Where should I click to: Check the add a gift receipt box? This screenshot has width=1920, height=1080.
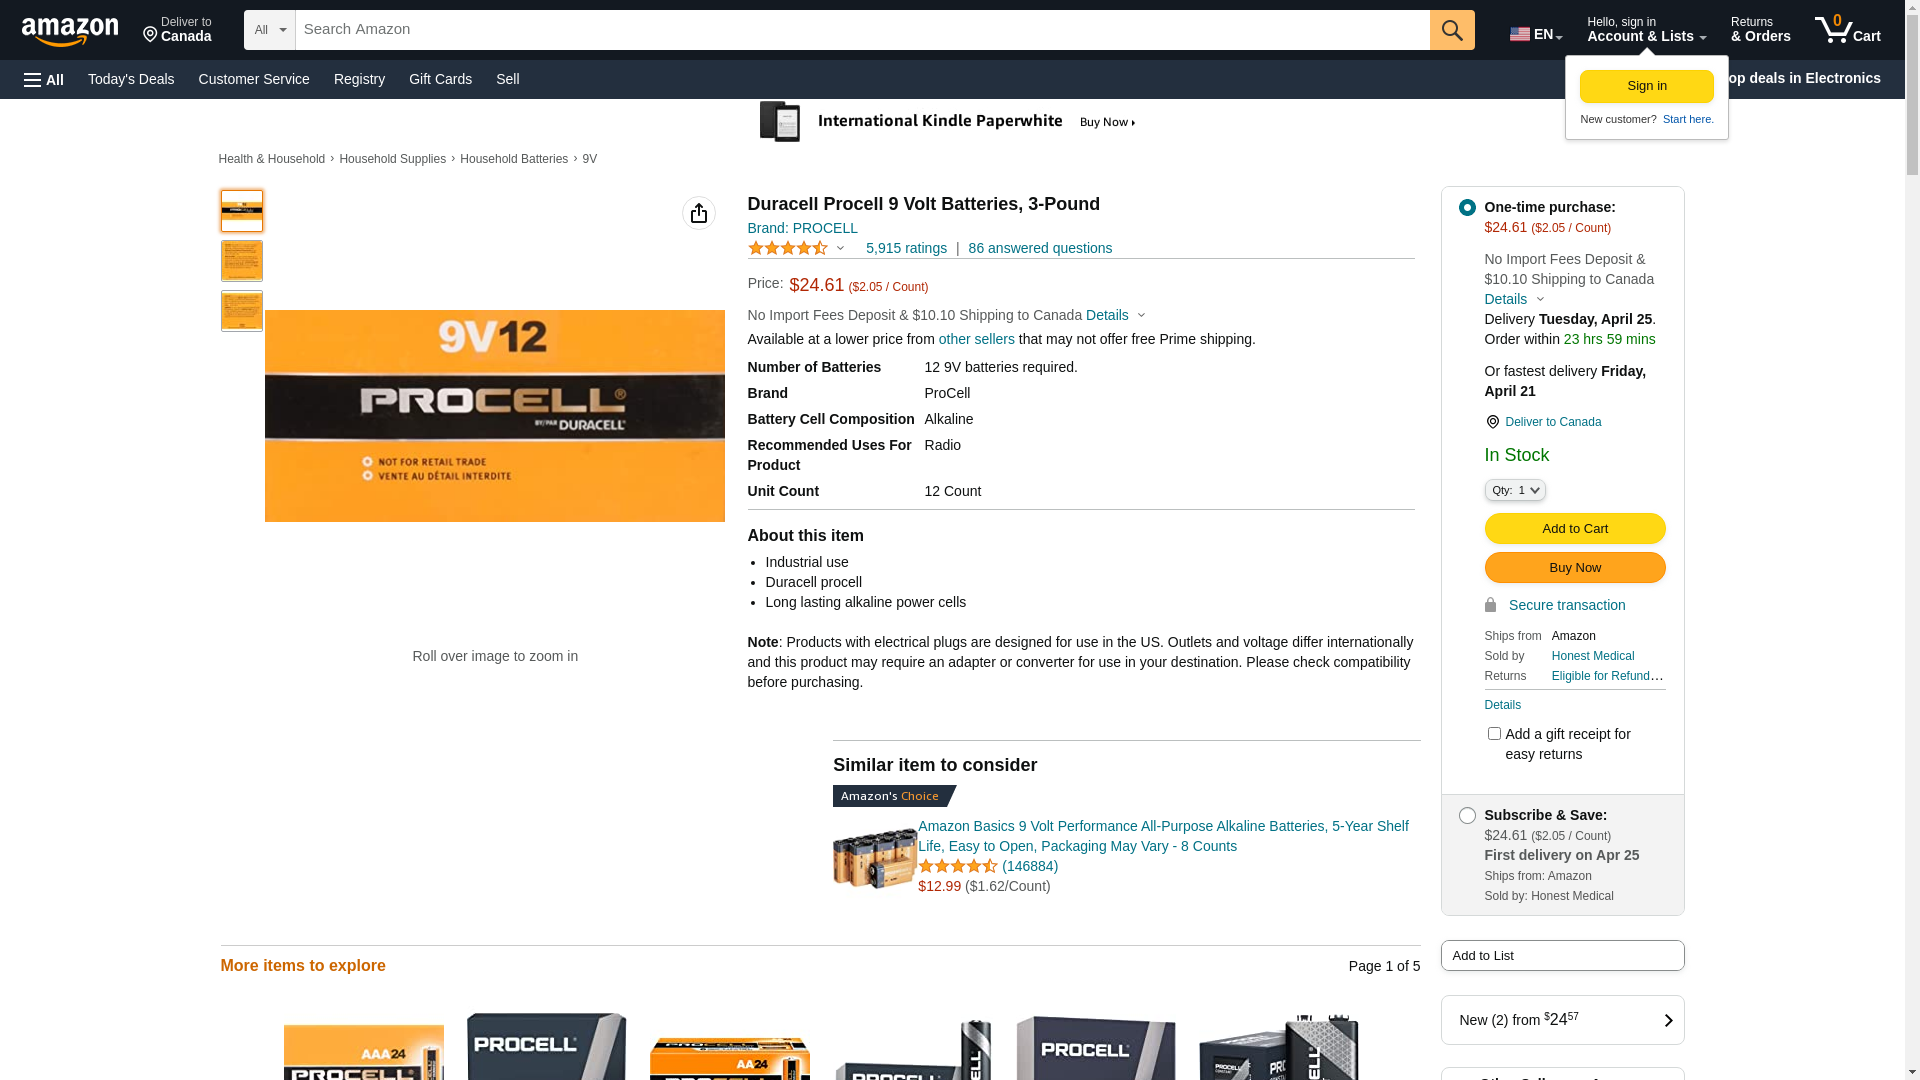pos(1493,734)
